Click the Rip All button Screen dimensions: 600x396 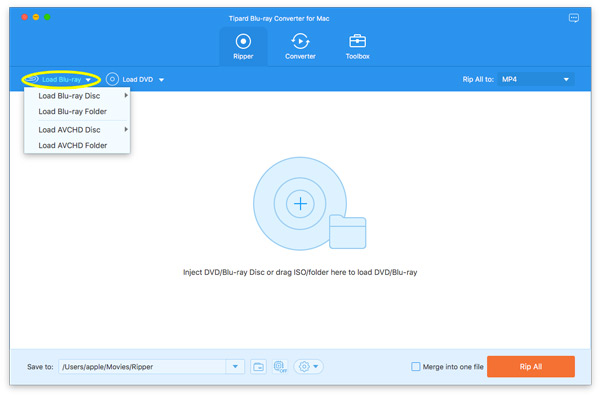click(531, 367)
